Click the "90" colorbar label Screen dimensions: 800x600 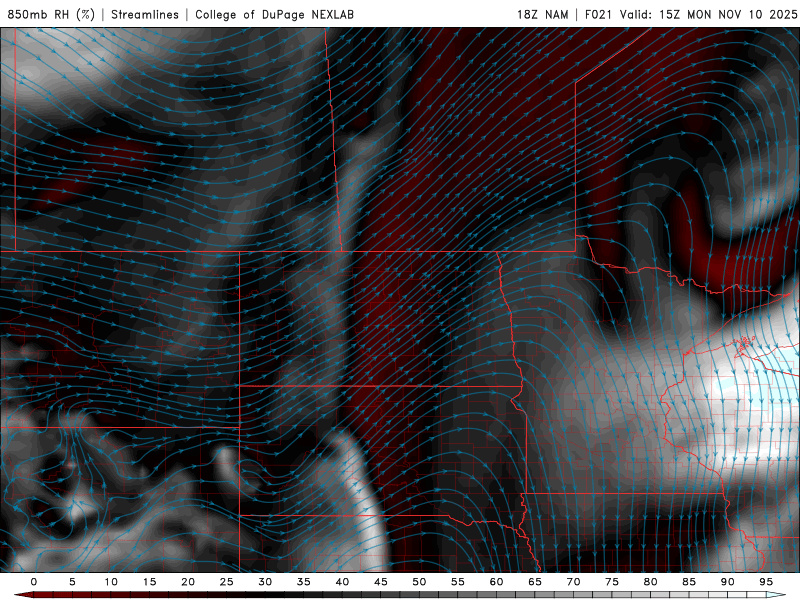[x=727, y=582]
